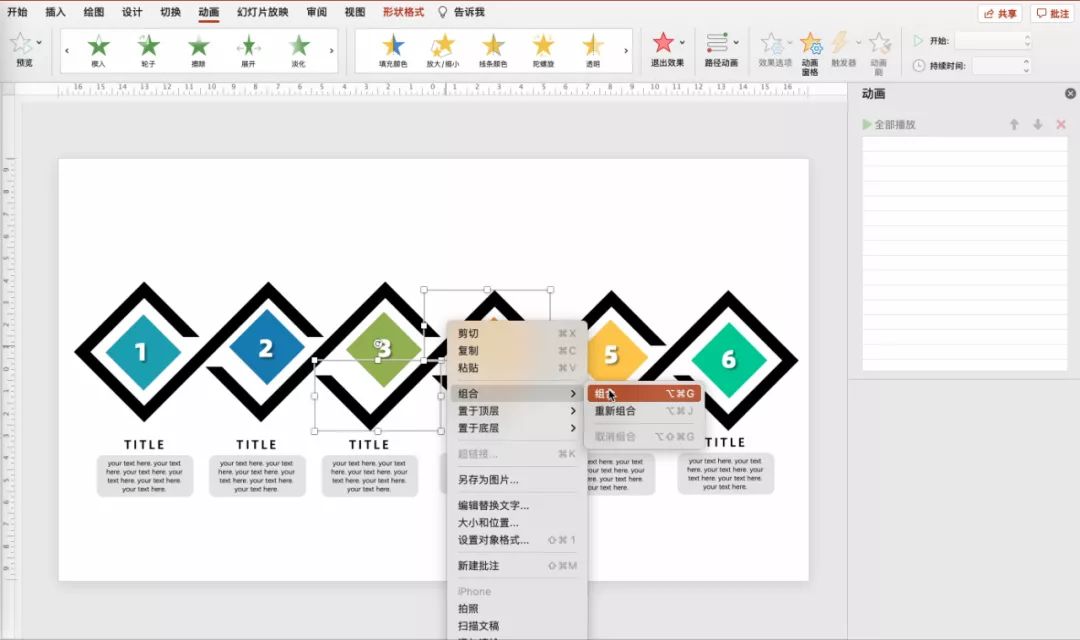Show more emphasis effects with right chevron

click(x=625, y=50)
